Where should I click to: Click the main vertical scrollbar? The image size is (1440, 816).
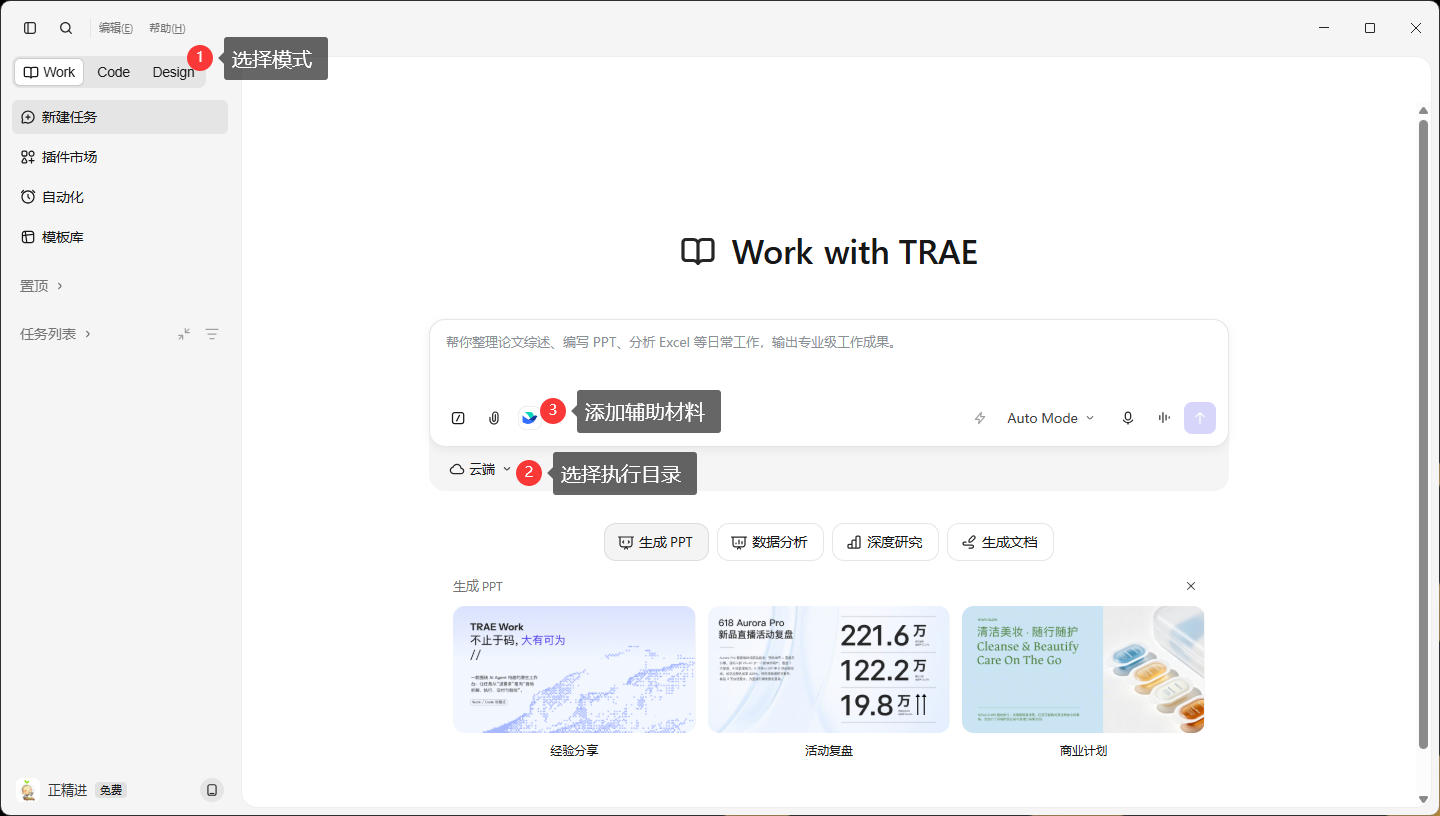1424,435
